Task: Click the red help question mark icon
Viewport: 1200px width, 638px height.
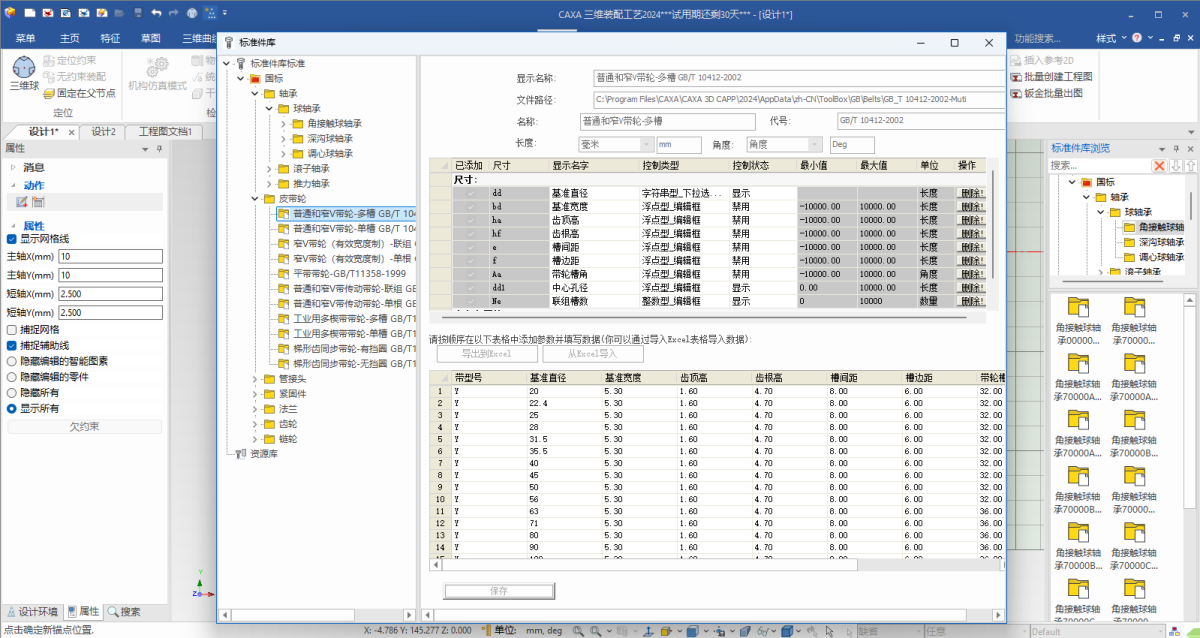Action: click(x=1135, y=38)
